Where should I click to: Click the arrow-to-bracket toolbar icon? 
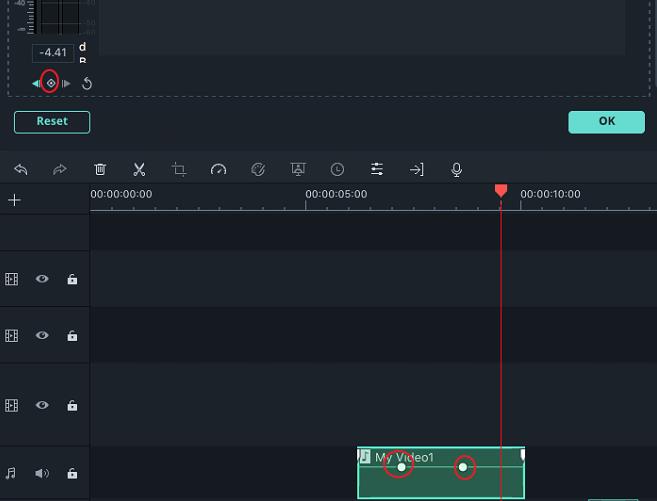(416, 169)
